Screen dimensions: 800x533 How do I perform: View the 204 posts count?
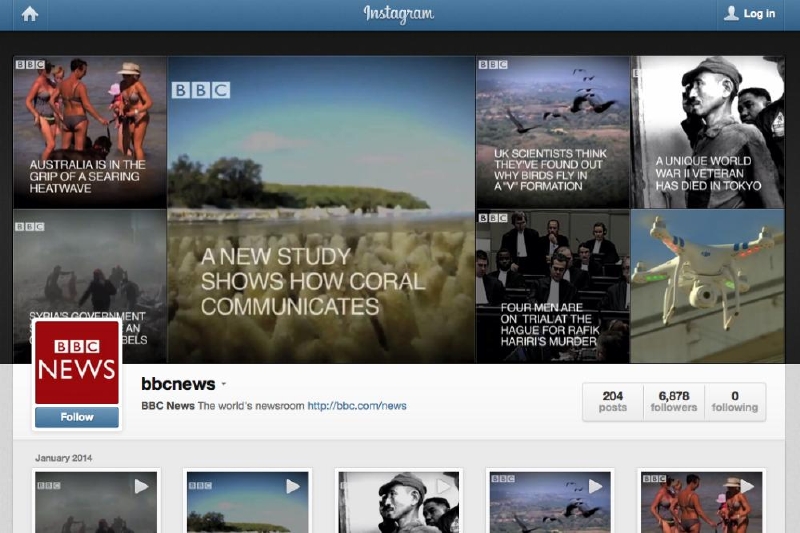click(613, 401)
